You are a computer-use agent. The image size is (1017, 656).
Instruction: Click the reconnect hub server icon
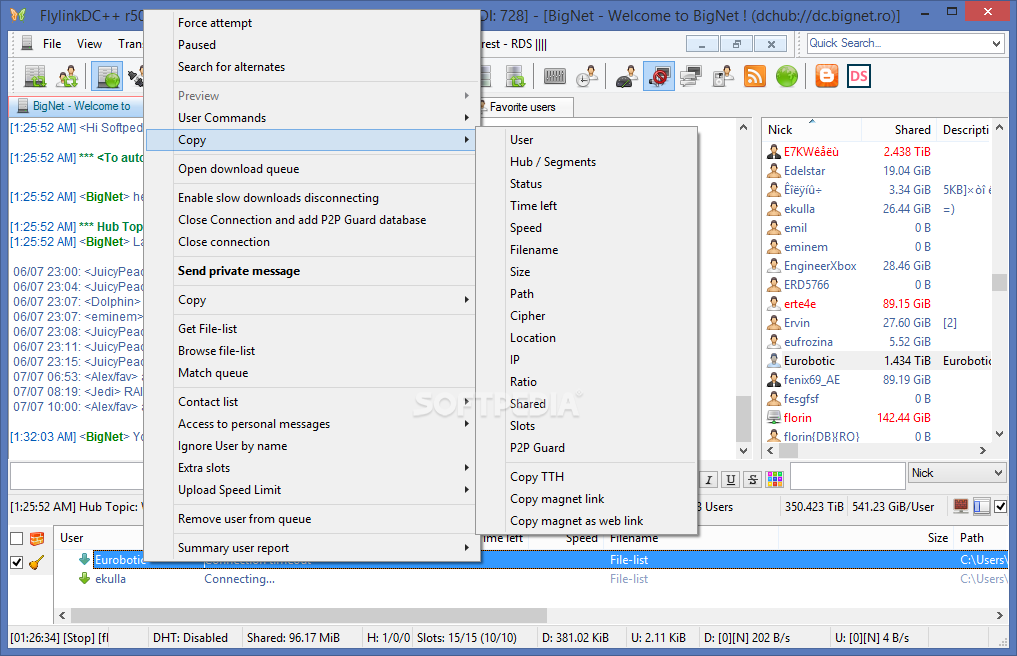[36, 77]
